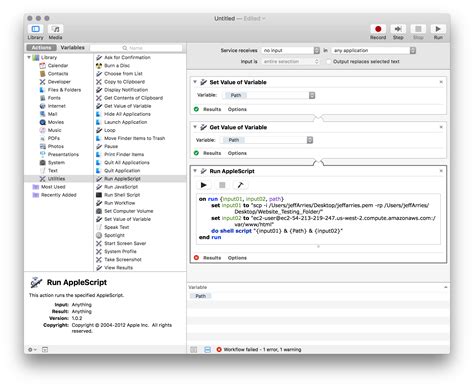
Task: Show Options of Run AppleScript action
Action: pyautogui.click(x=237, y=258)
